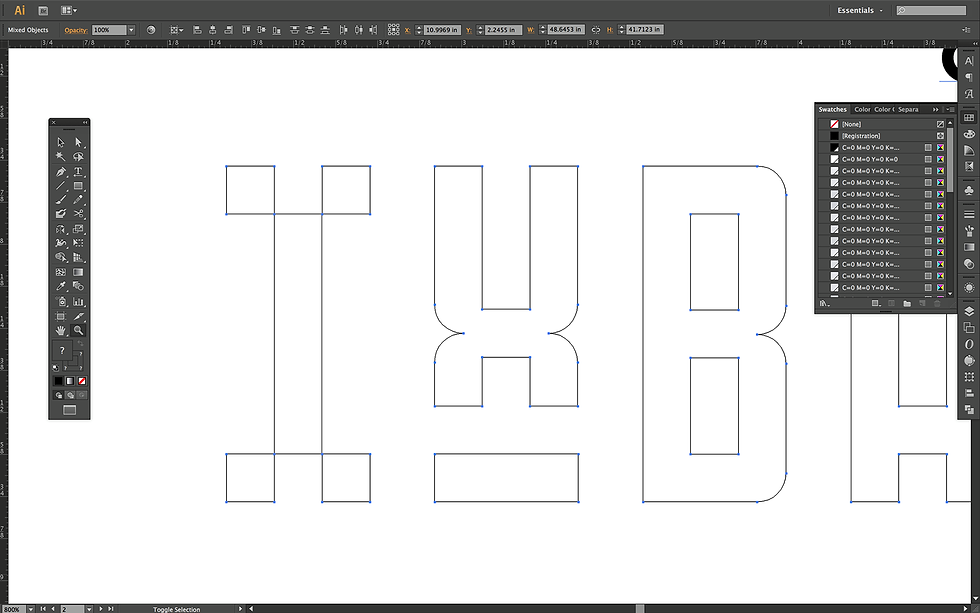Select the Artboard tool

click(61, 316)
